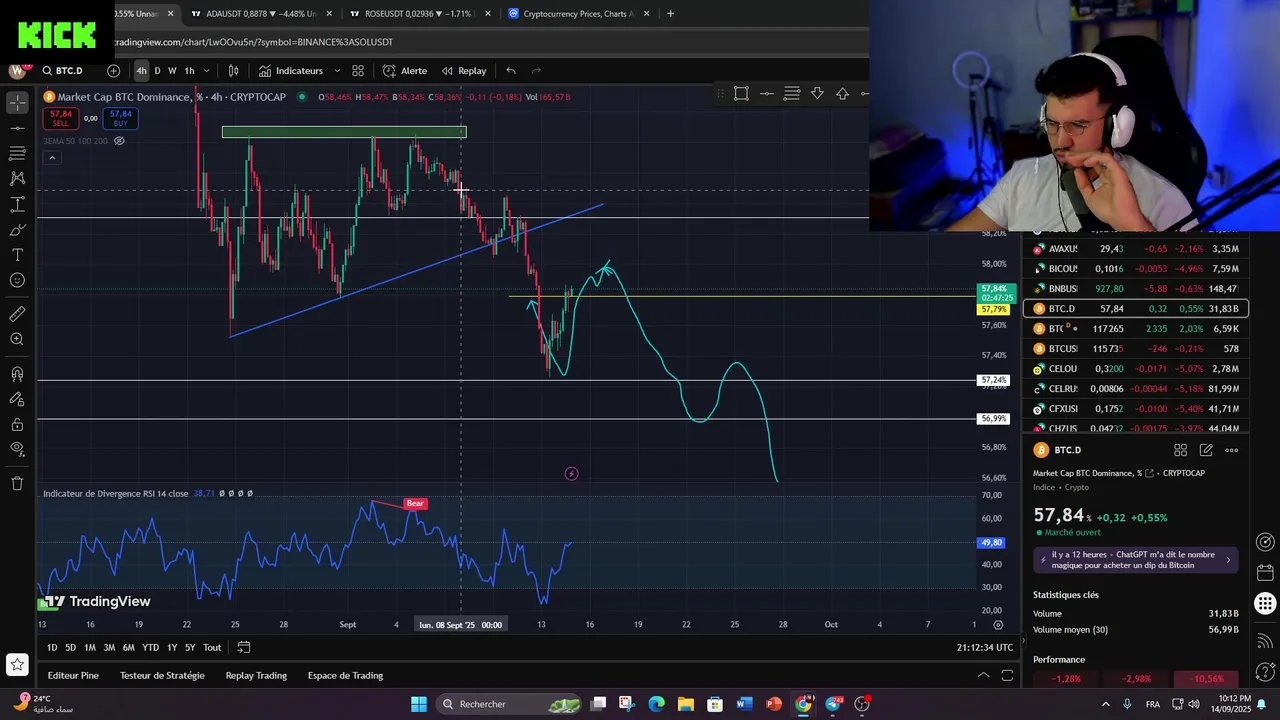Open the Indicateurs panel
The image size is (1280, 720).
tap(291, 71)
